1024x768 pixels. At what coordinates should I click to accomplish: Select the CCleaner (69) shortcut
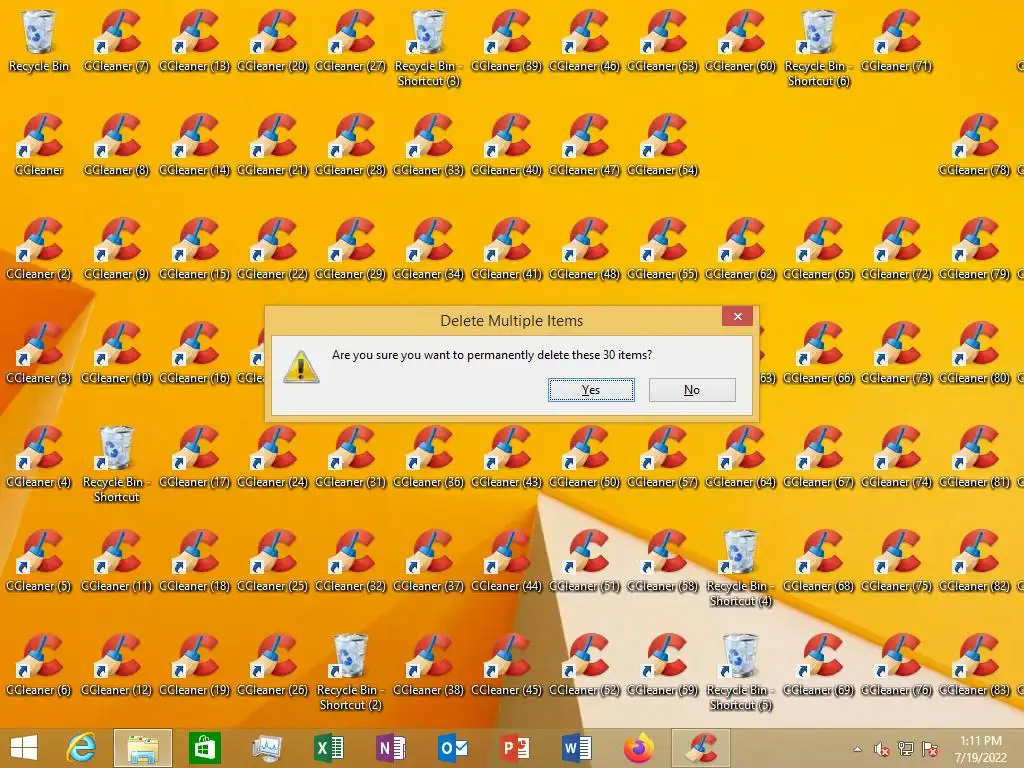click(818, 664)
